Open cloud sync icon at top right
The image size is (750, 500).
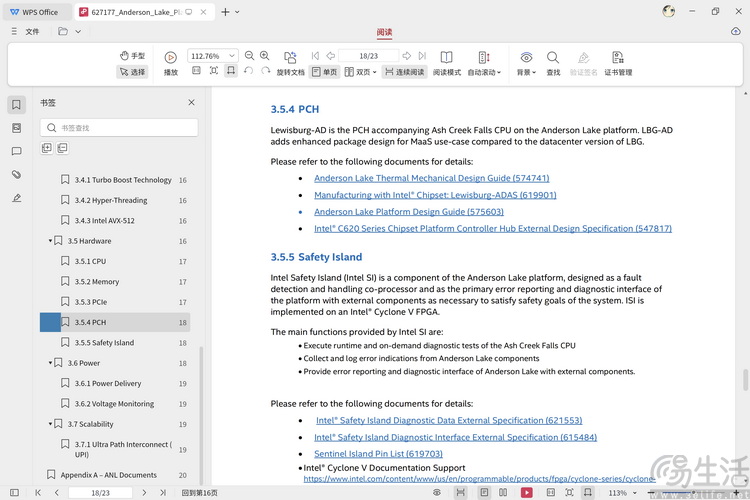coord(736,32)
